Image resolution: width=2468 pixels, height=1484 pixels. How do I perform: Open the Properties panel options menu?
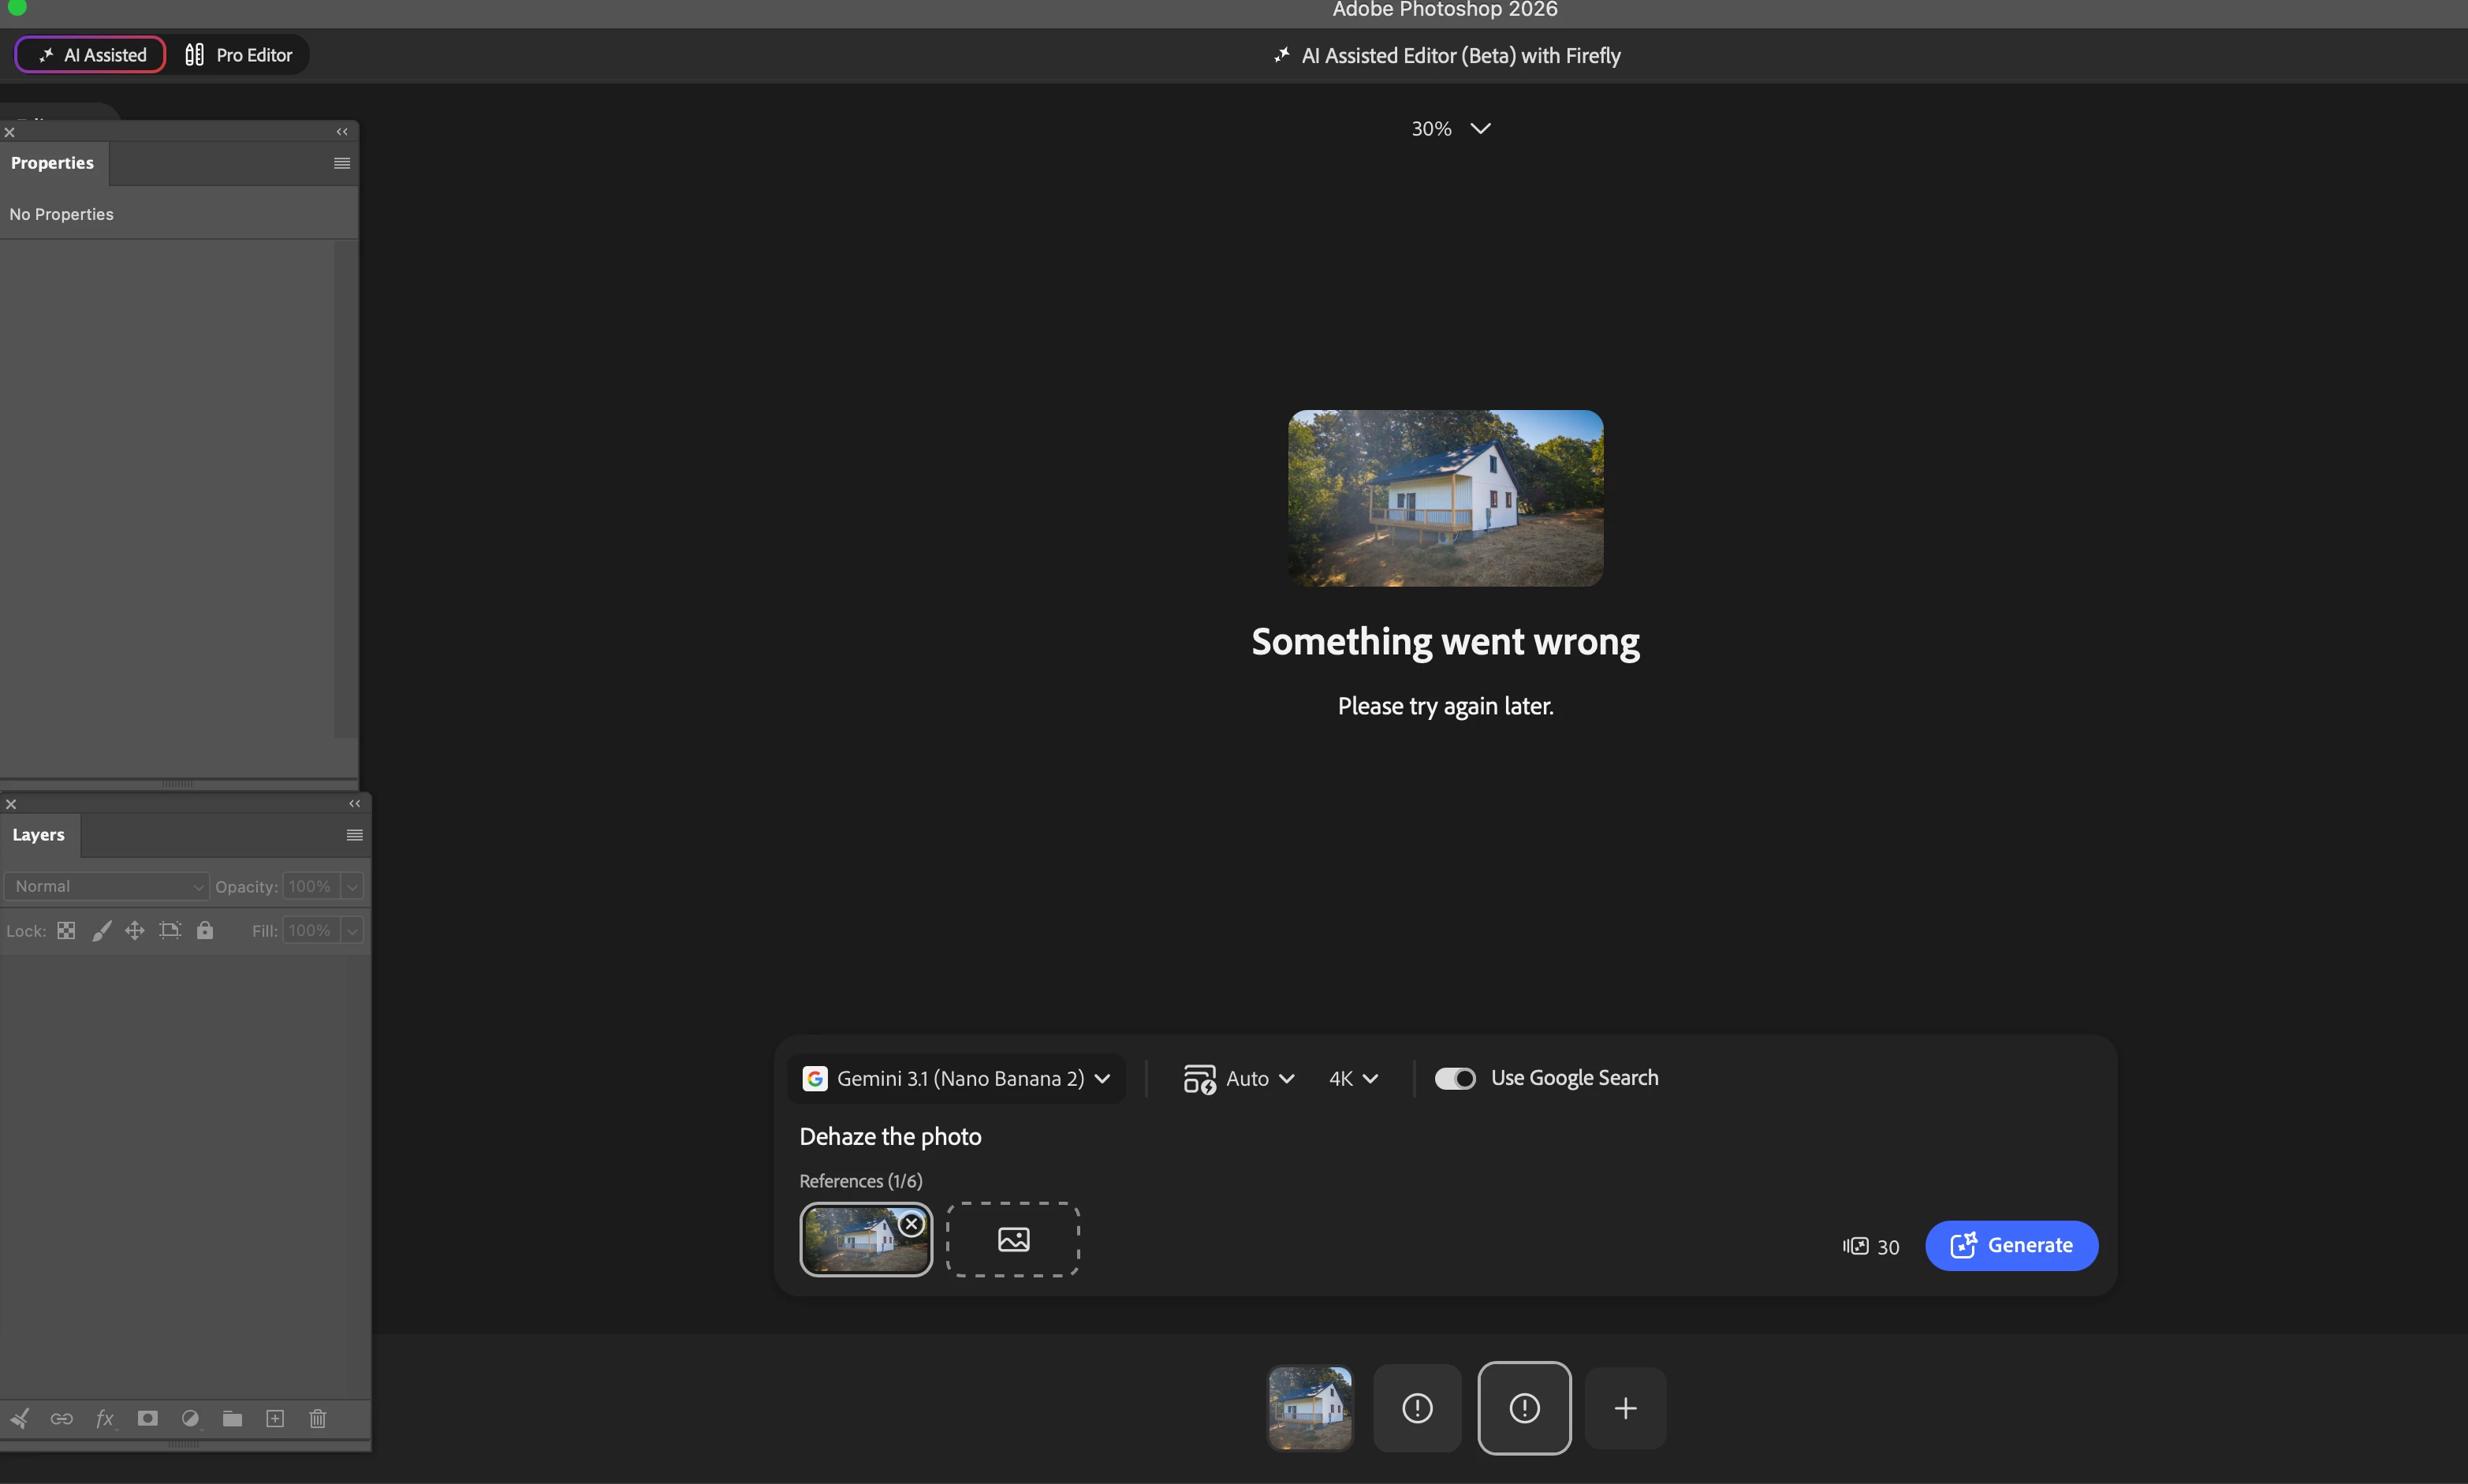[x=342, y=163]
